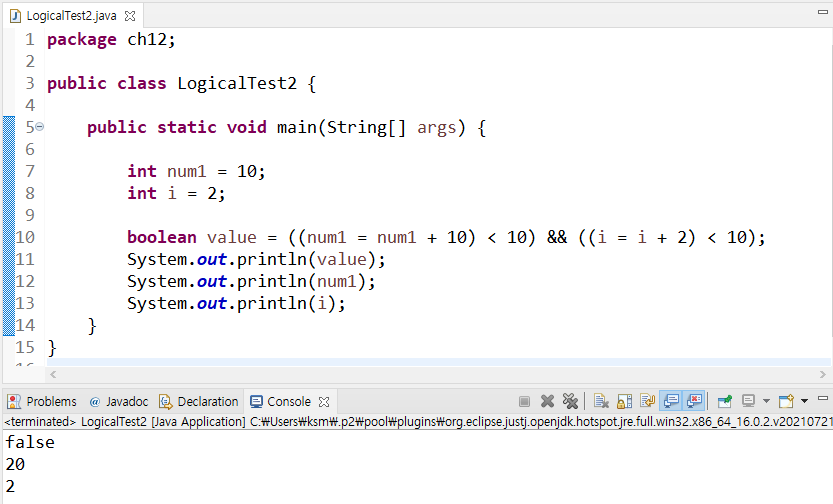Open the Open Console dropdown arrow
The width and height of the screenshot is (833, 504).
coord(804,401)
